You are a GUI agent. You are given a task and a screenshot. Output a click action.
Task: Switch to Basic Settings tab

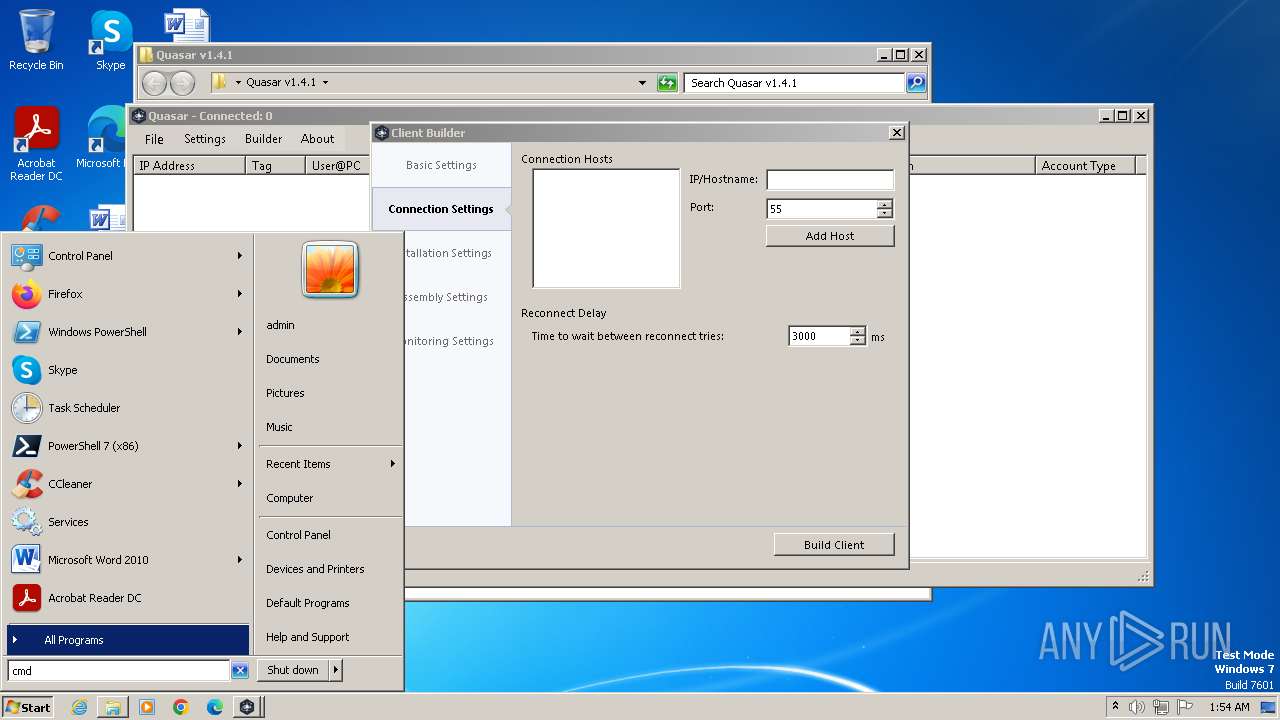pos(441,165)
